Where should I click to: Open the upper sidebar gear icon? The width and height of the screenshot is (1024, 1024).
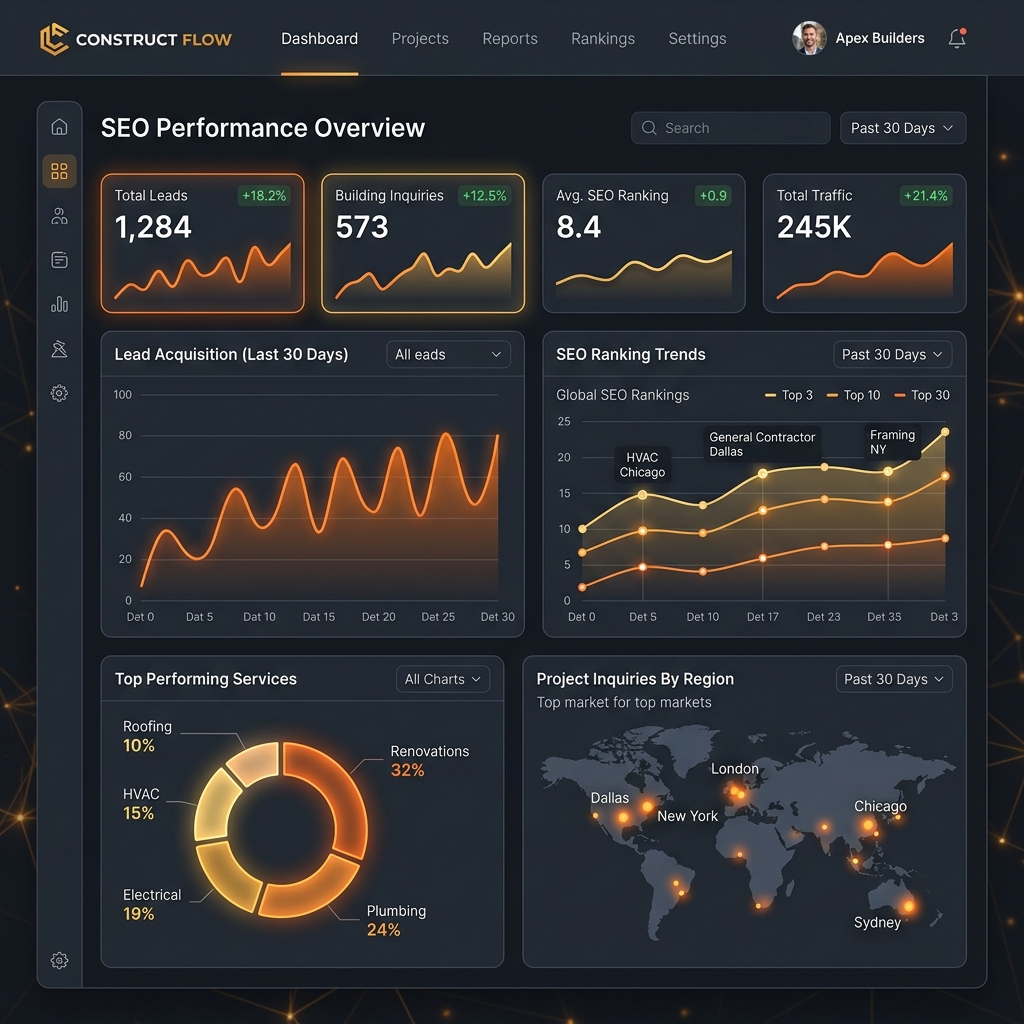click(x=59, y=393)
